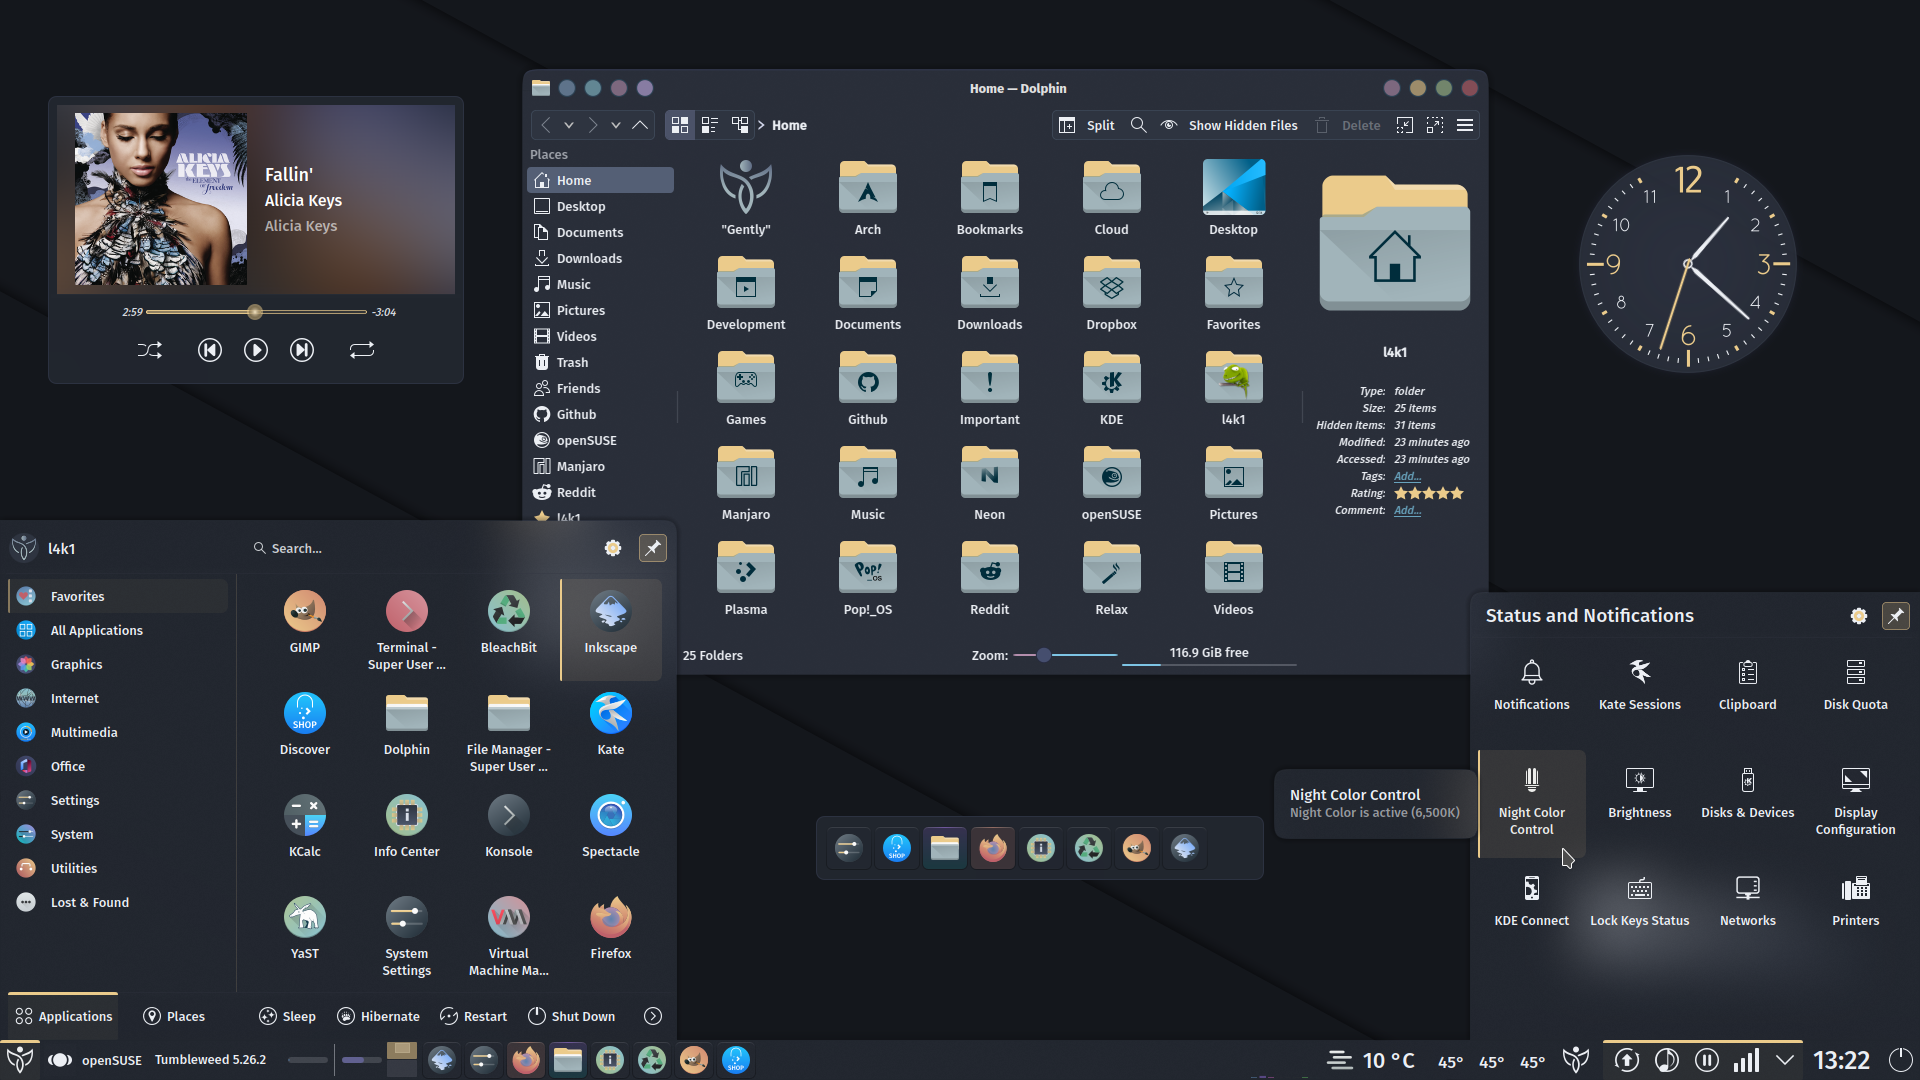Click the 13:22 clock in panel
1920x1080 pixels.
click(1842, 1060)
